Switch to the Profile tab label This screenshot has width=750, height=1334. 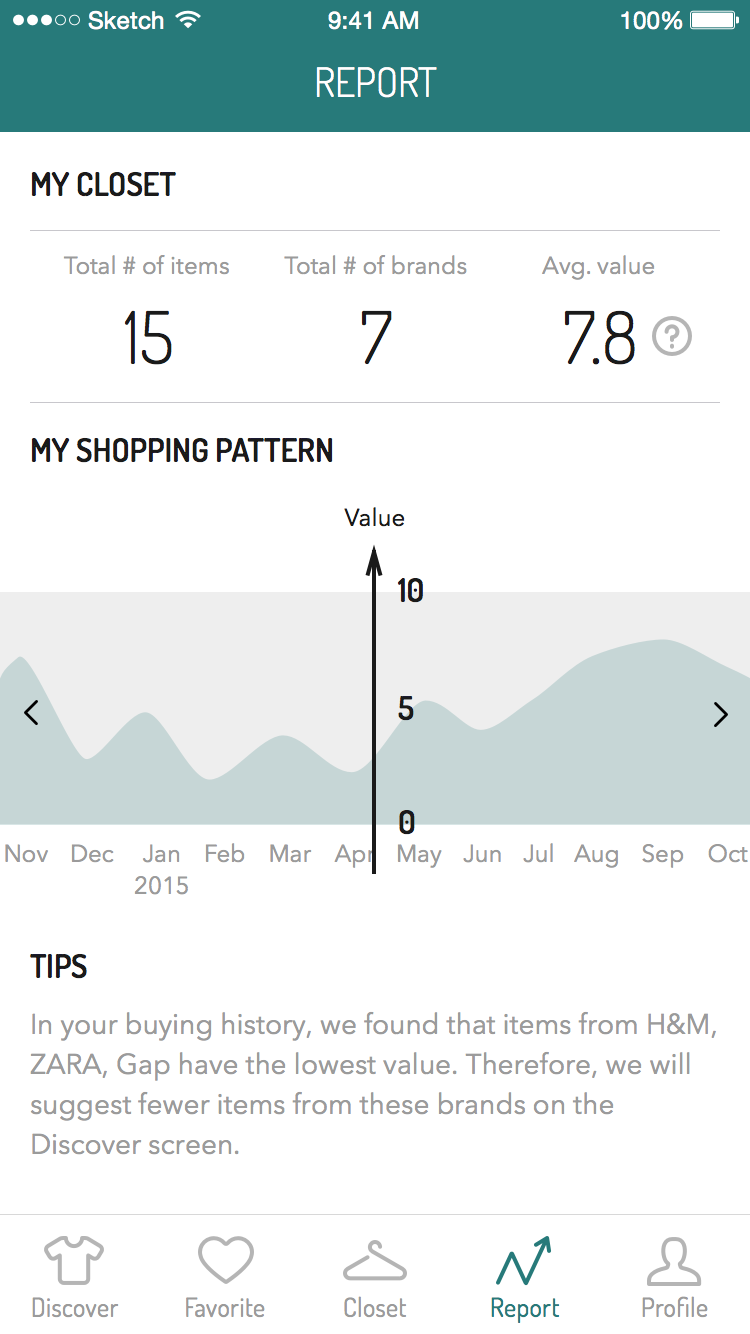tap(674, 1308)
